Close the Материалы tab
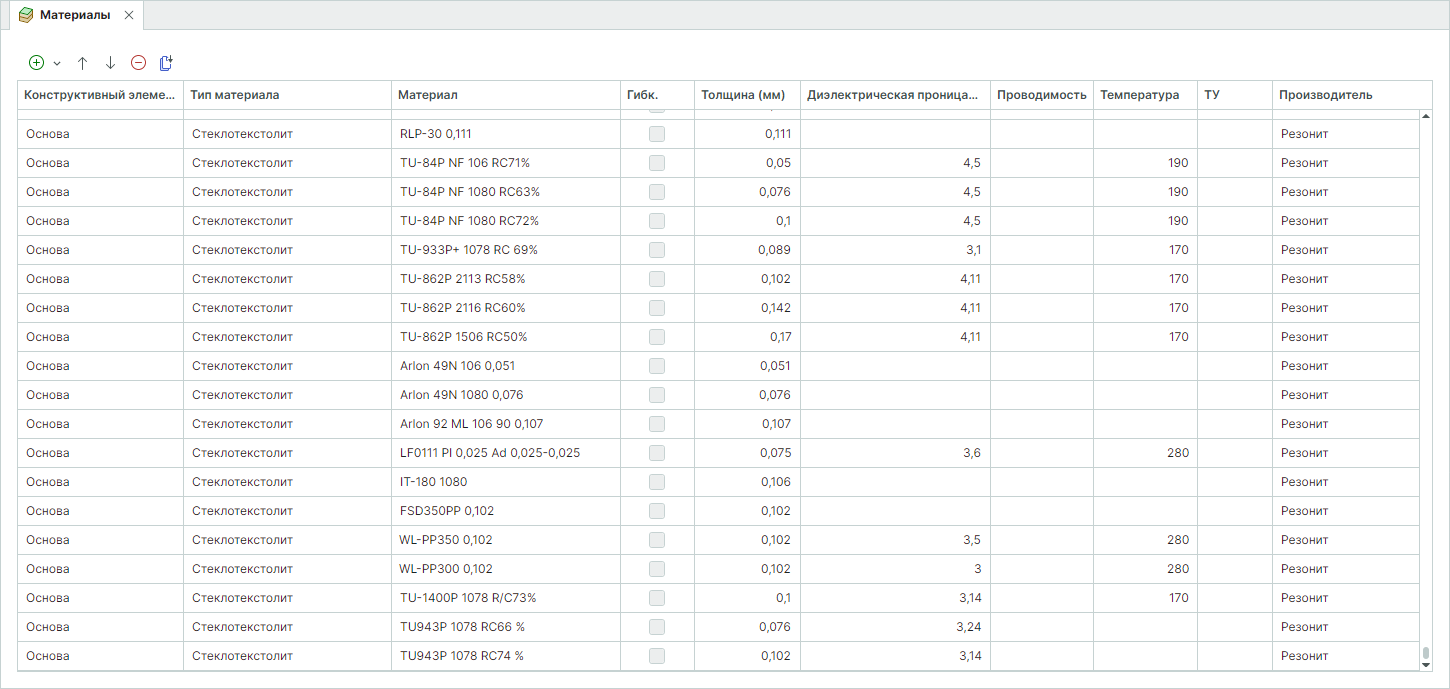This screenshot has height=689, width=1450. pos(129,15)
